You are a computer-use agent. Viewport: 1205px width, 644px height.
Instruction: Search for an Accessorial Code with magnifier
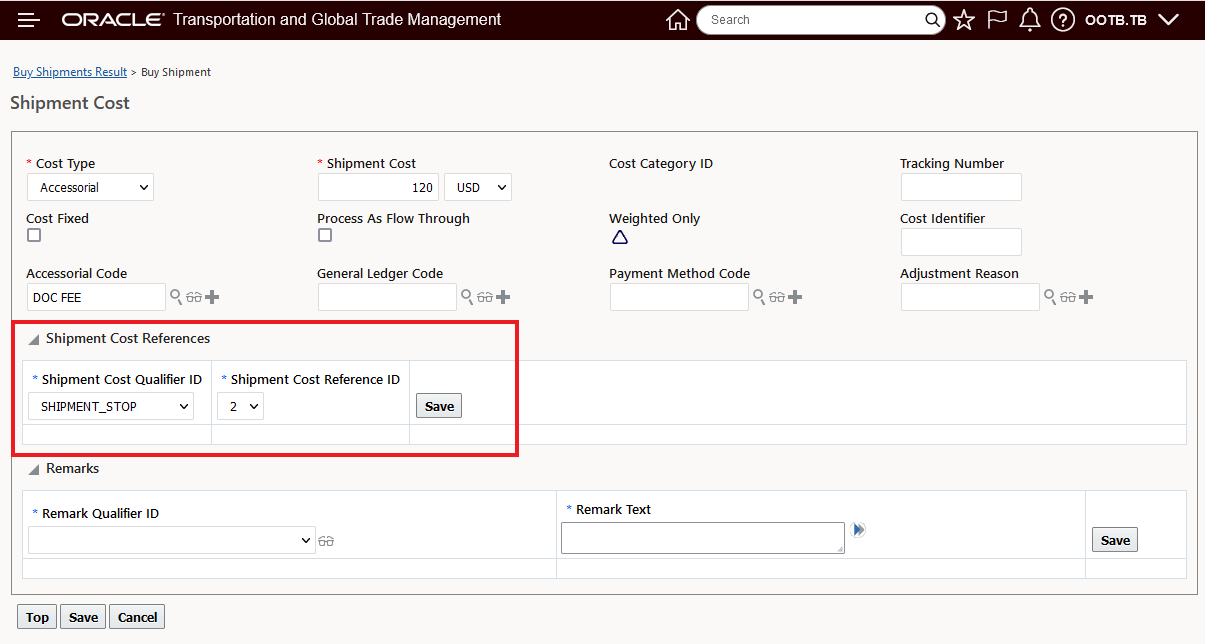(x=175, y=297)
